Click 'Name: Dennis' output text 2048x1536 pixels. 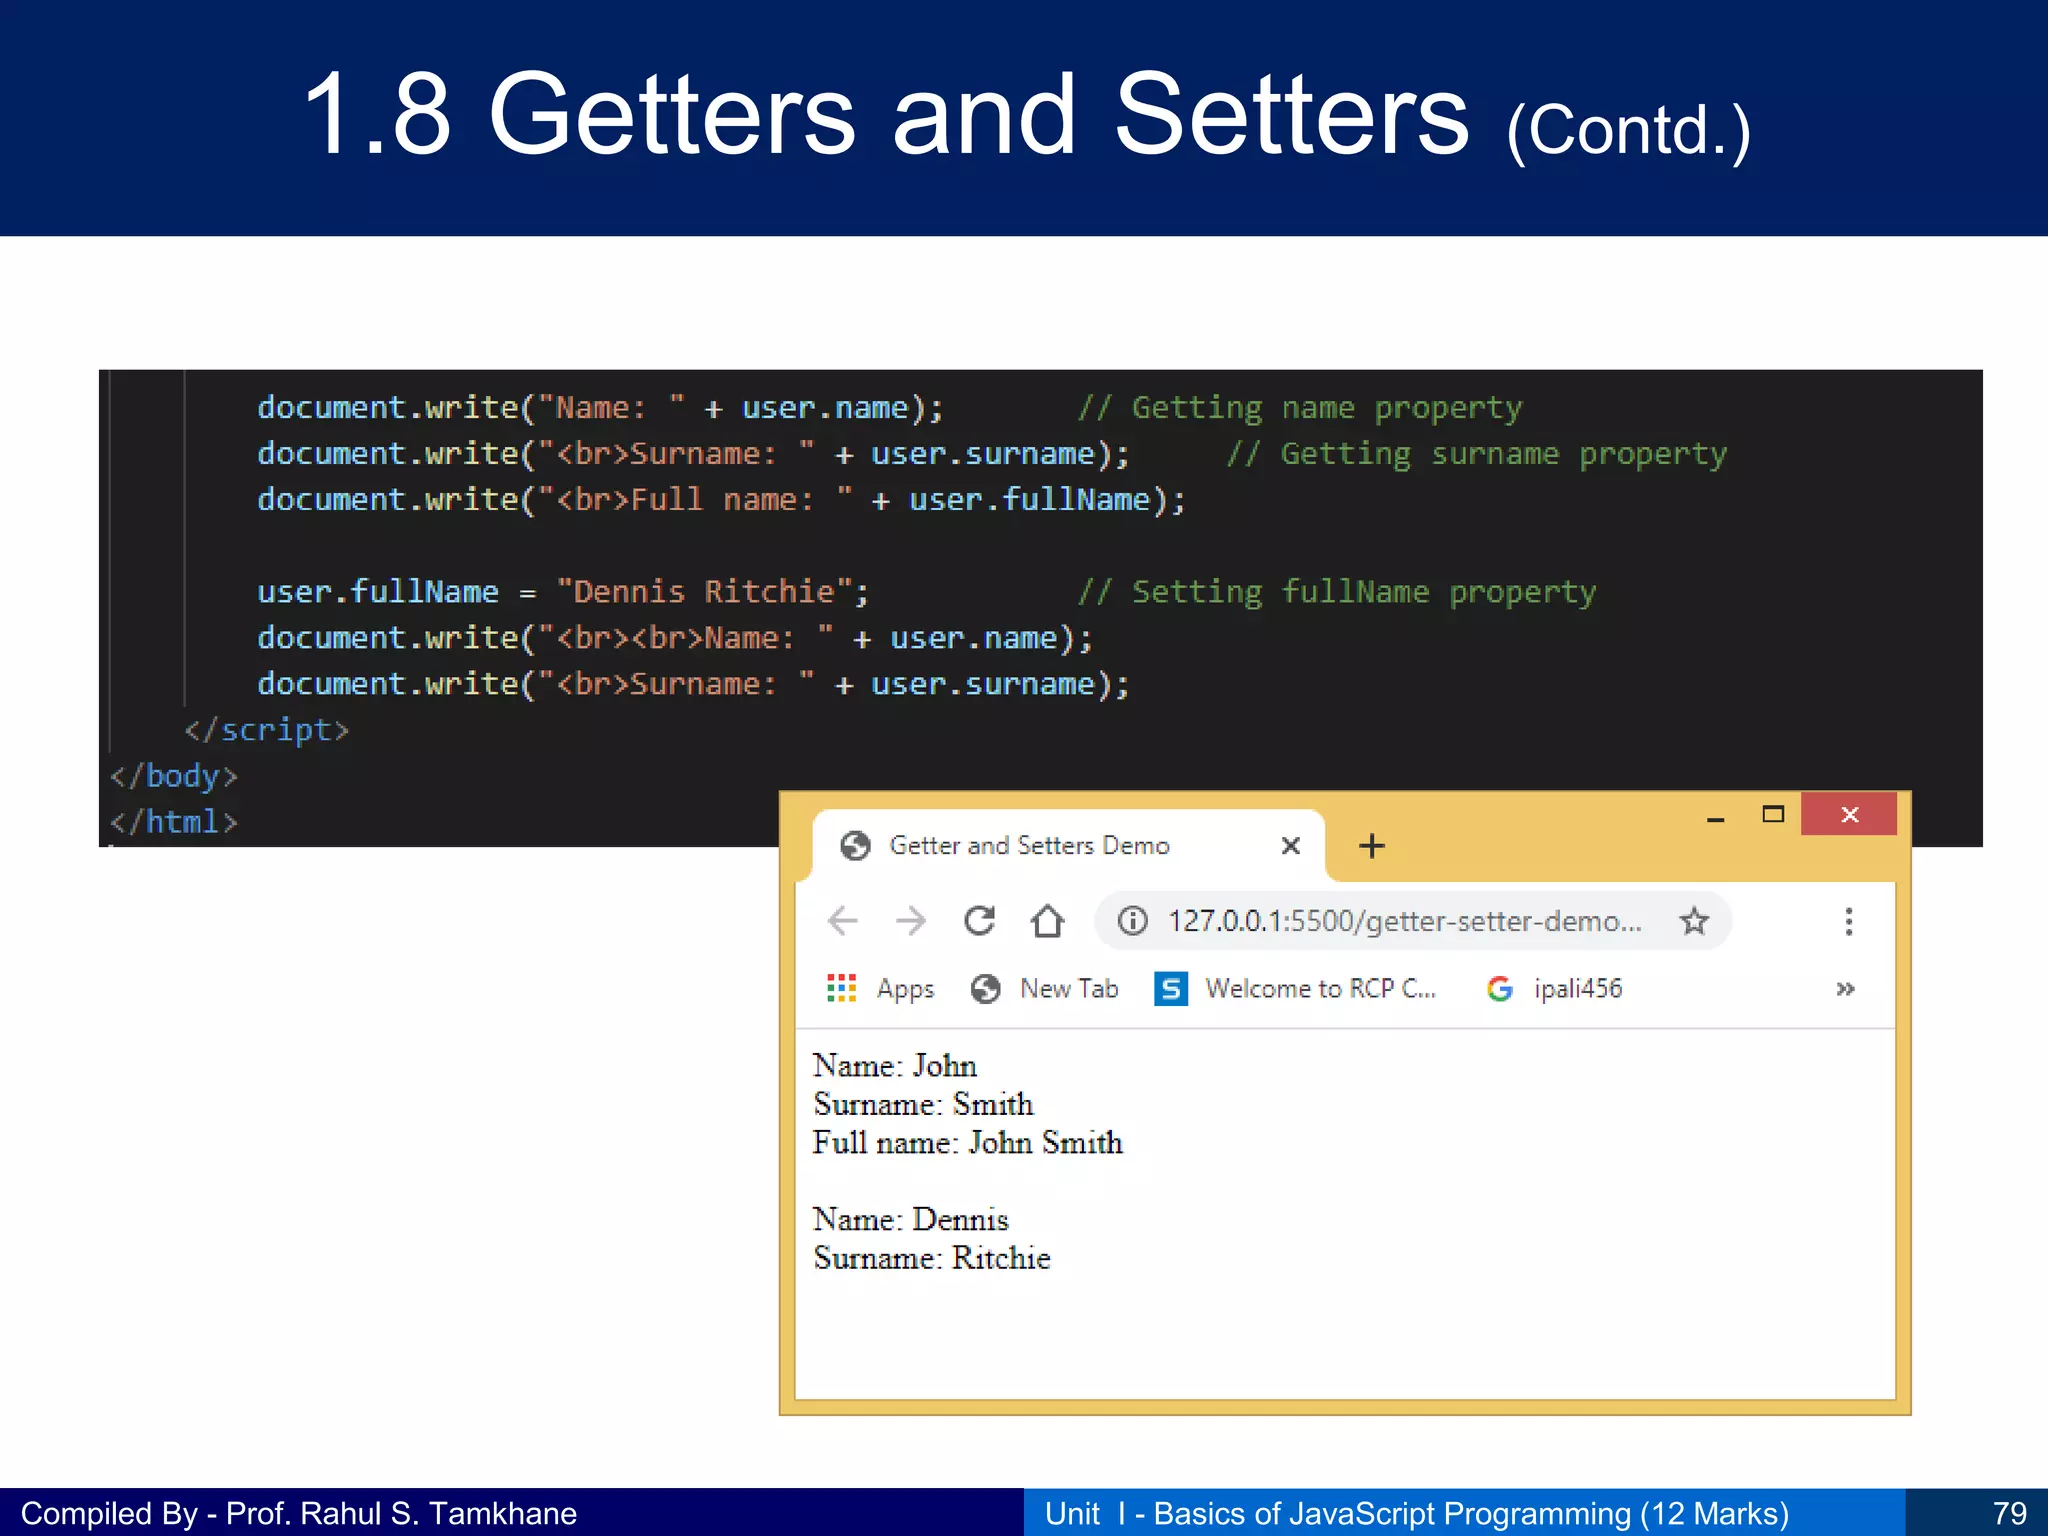point(910,1219)
